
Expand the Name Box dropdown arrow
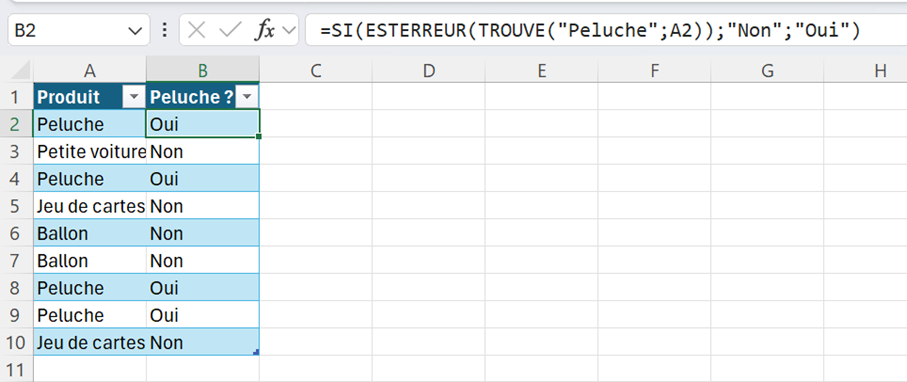[x=135, y=31]
